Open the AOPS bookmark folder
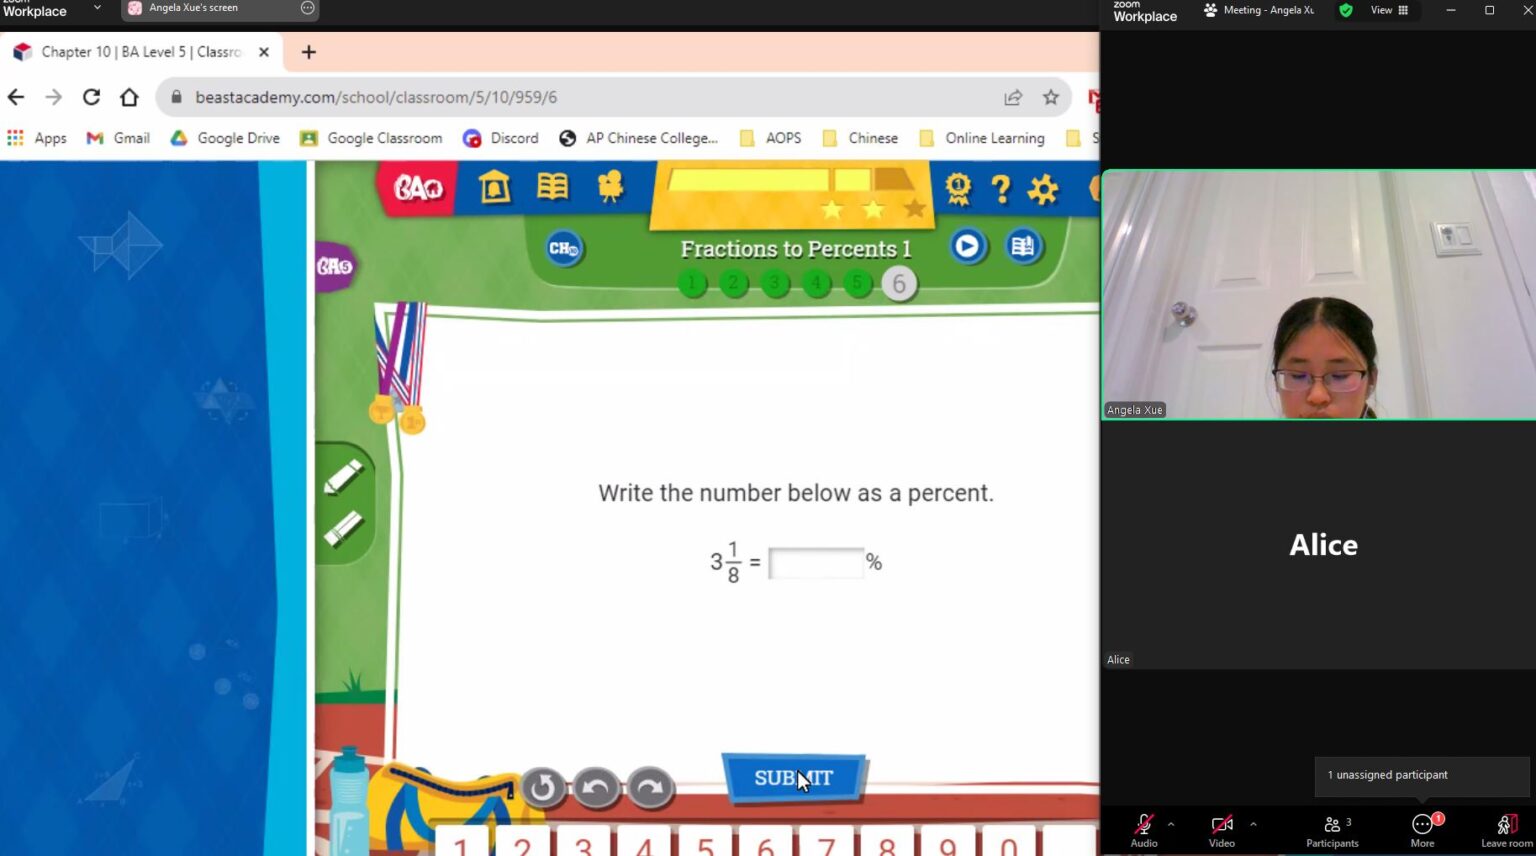Image resolution: width=1536 pixels, height=856 pixels. click(770, 138)
